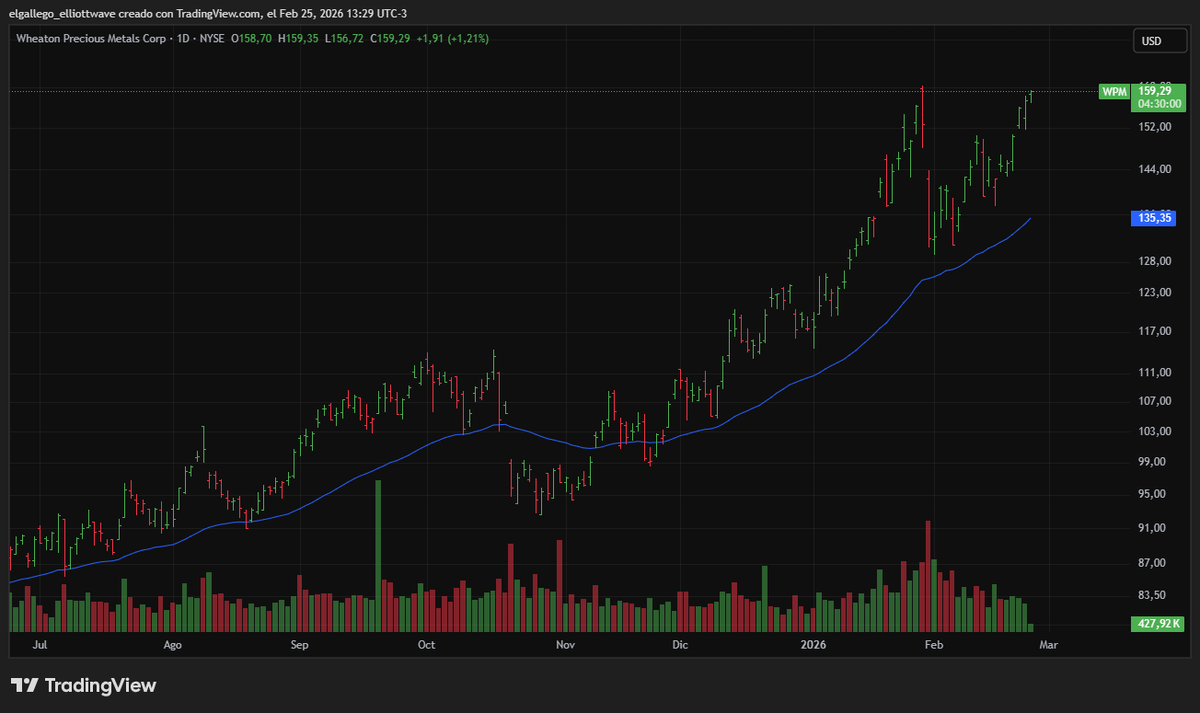1200x713 pixels.
Task: Click the Sep label on time axis
Action: point(300,645)
